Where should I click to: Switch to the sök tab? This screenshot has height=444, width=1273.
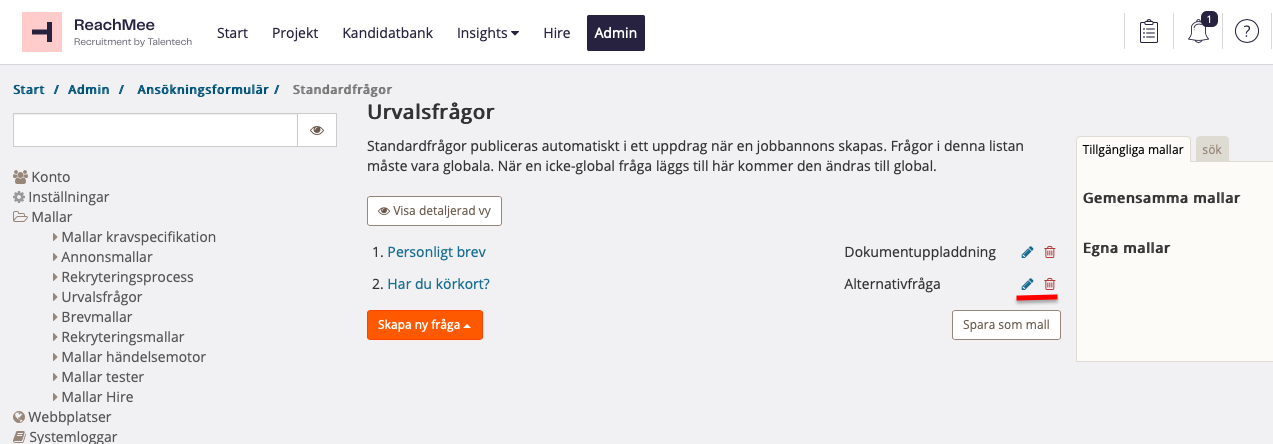click(1212, 149)
